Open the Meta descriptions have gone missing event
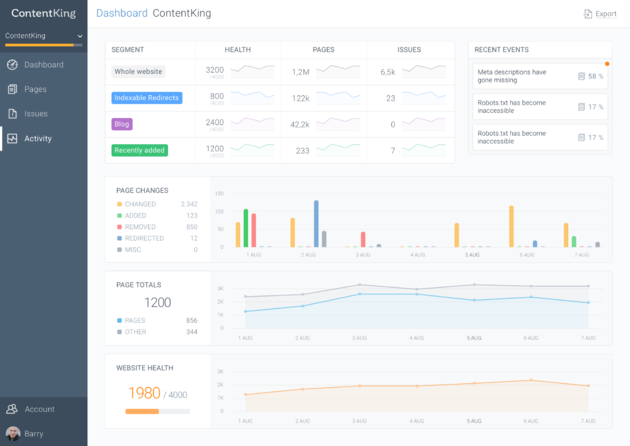The height and width of the screenshot is (446, 630). (x=540, y=76)
